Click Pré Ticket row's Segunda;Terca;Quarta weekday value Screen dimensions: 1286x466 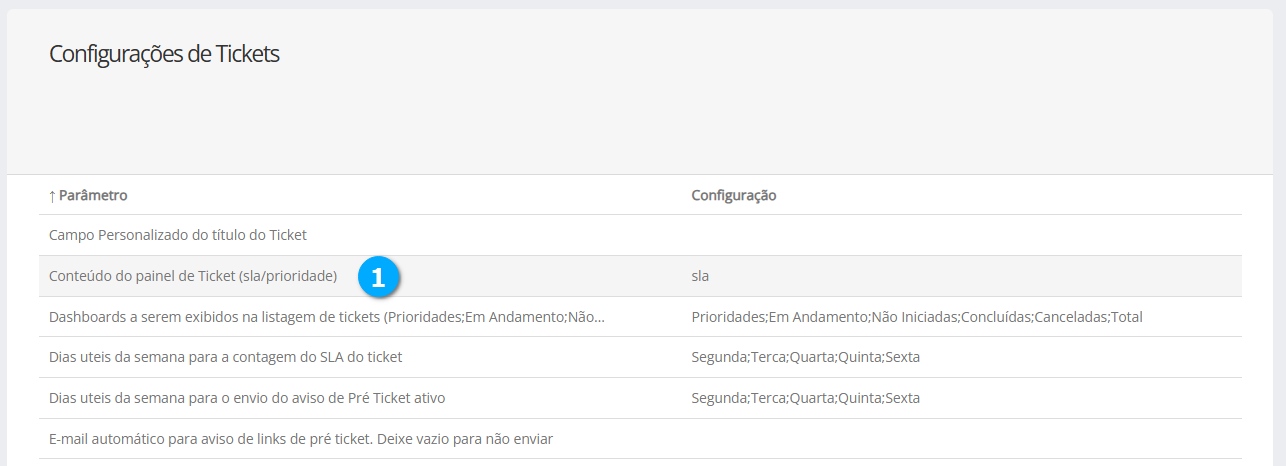click(805, 398)
